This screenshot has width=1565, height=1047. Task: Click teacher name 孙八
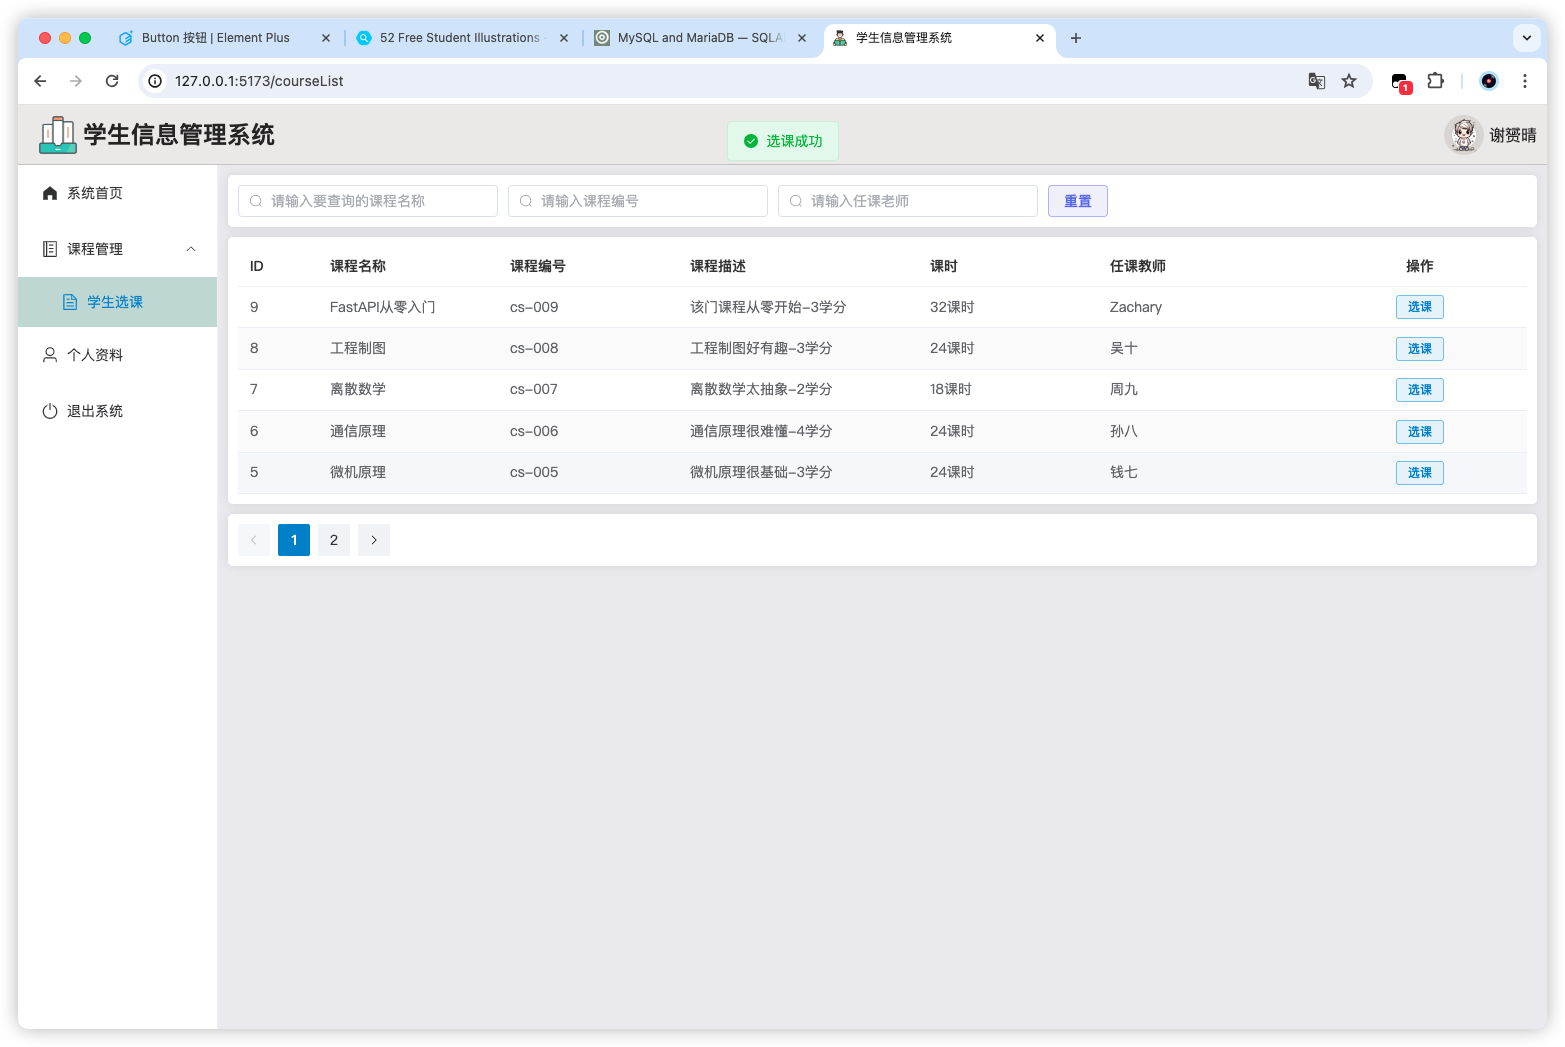point(1124,431)
